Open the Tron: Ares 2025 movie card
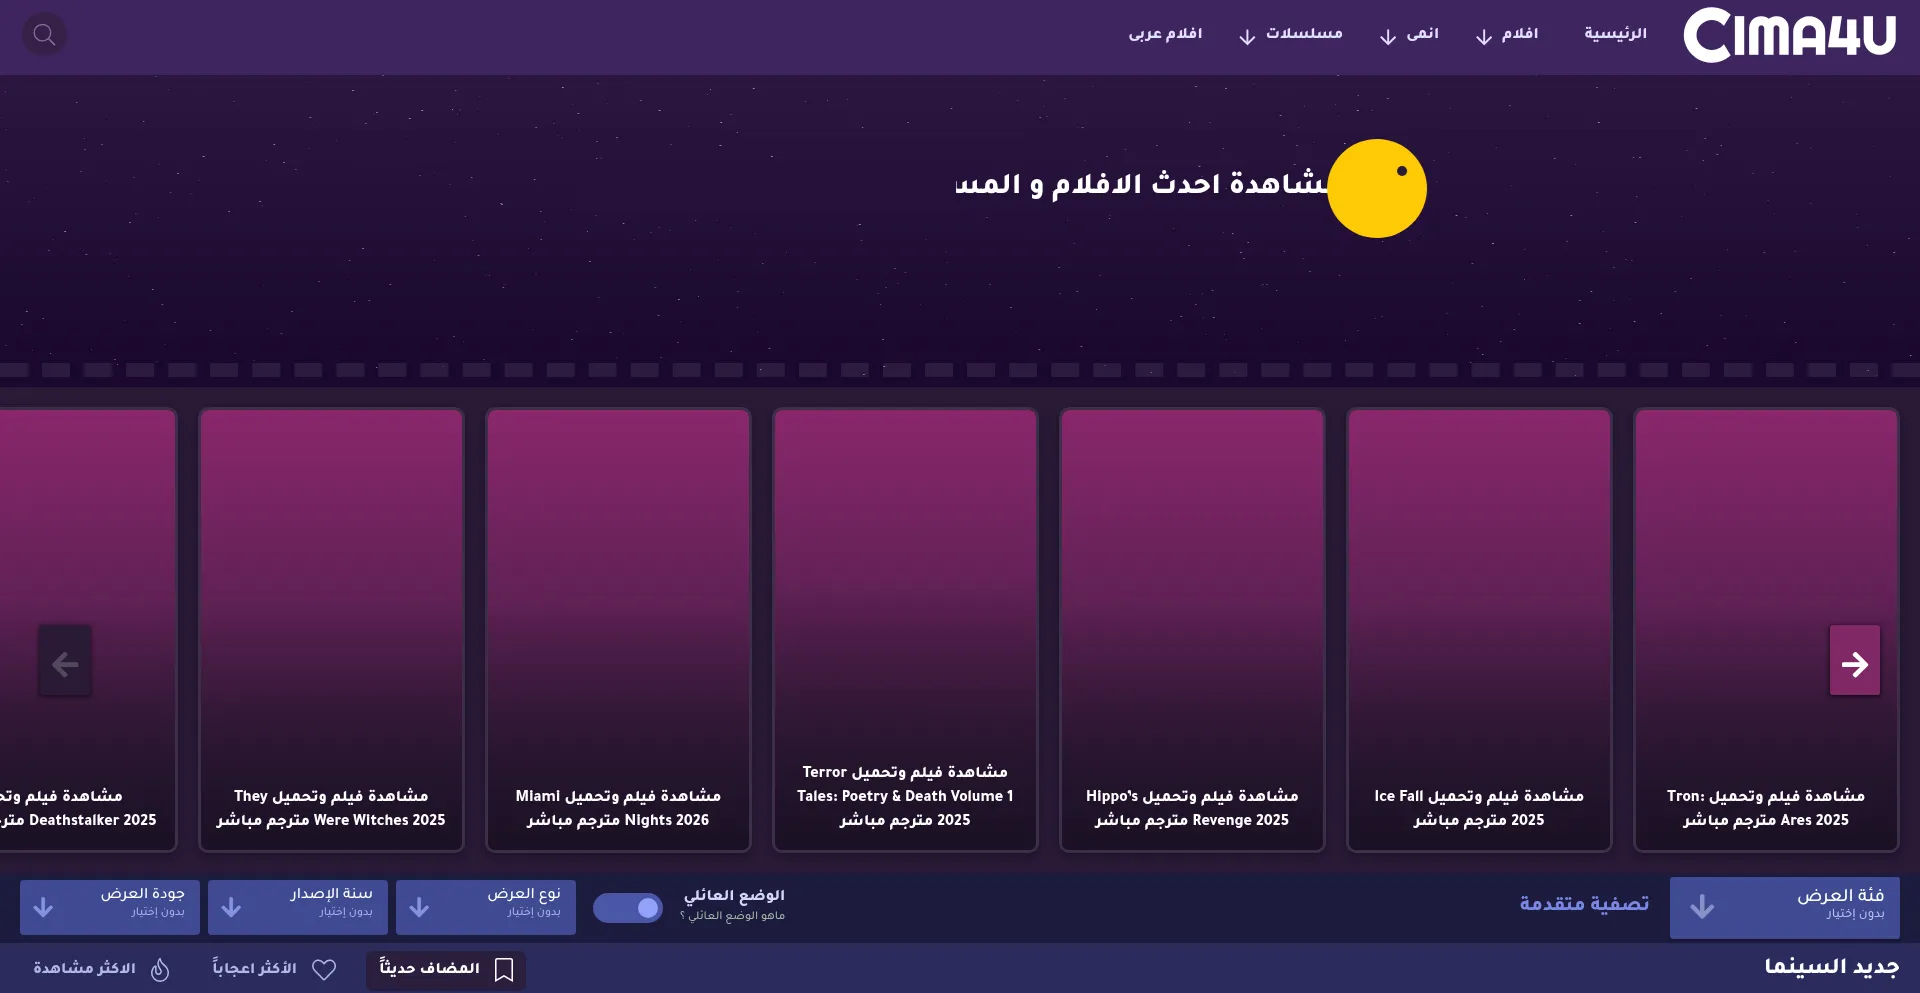Screen dimensions: 1920x993 pyautogui.click(x=1766, y=630)
